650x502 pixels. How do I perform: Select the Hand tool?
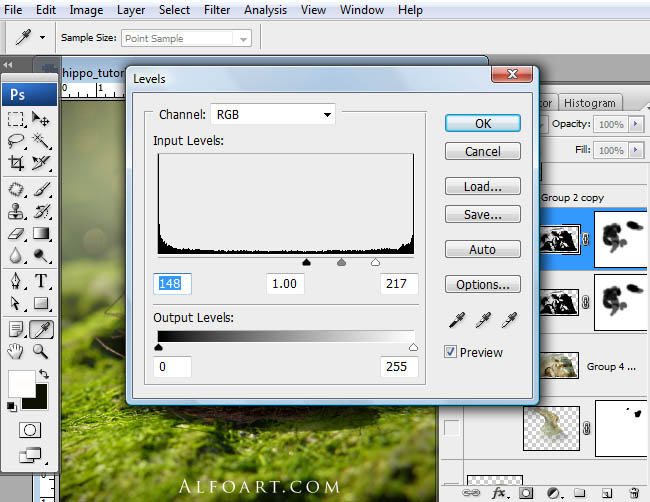tap(16, 351)
